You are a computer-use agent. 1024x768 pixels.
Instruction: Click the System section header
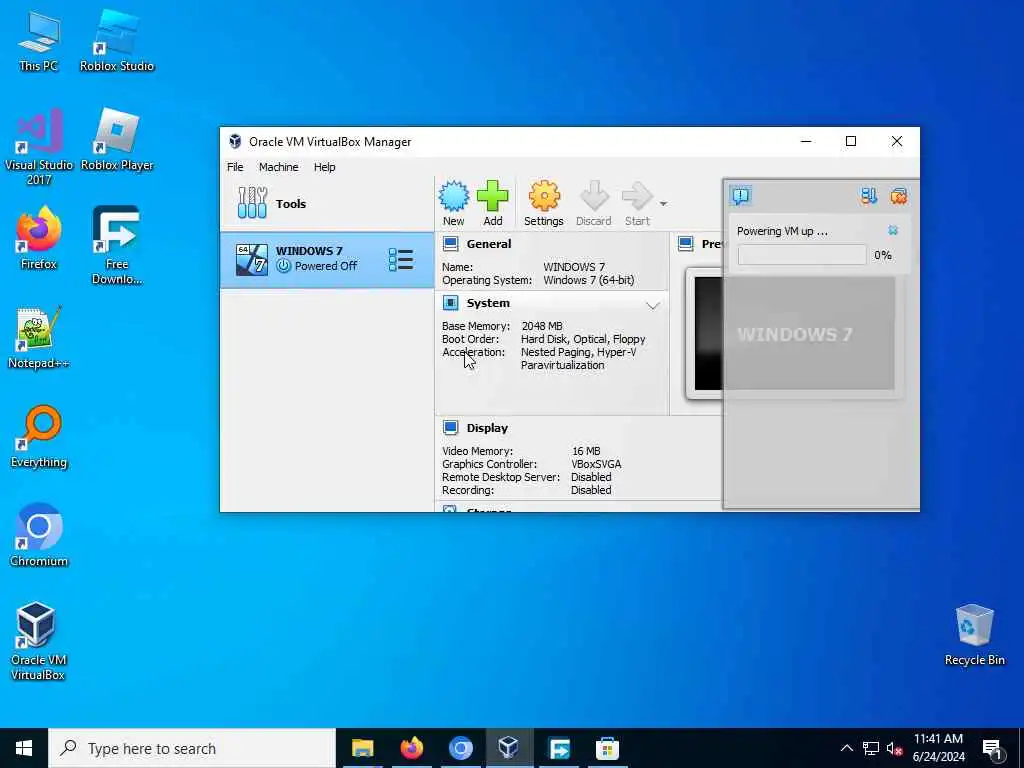(x=488, y=303)
